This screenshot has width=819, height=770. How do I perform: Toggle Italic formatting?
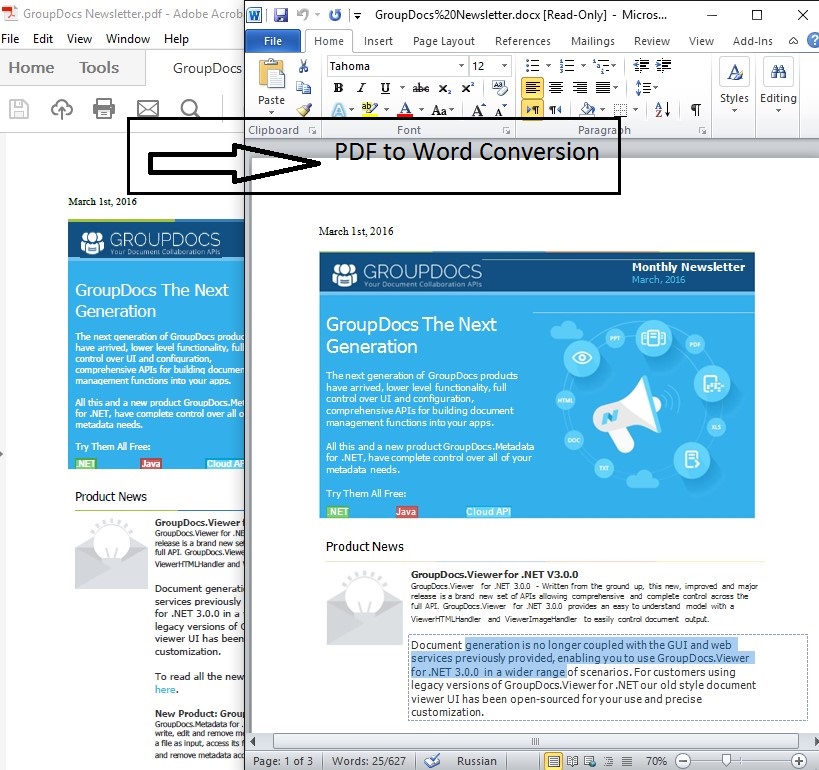pos(361,88)
